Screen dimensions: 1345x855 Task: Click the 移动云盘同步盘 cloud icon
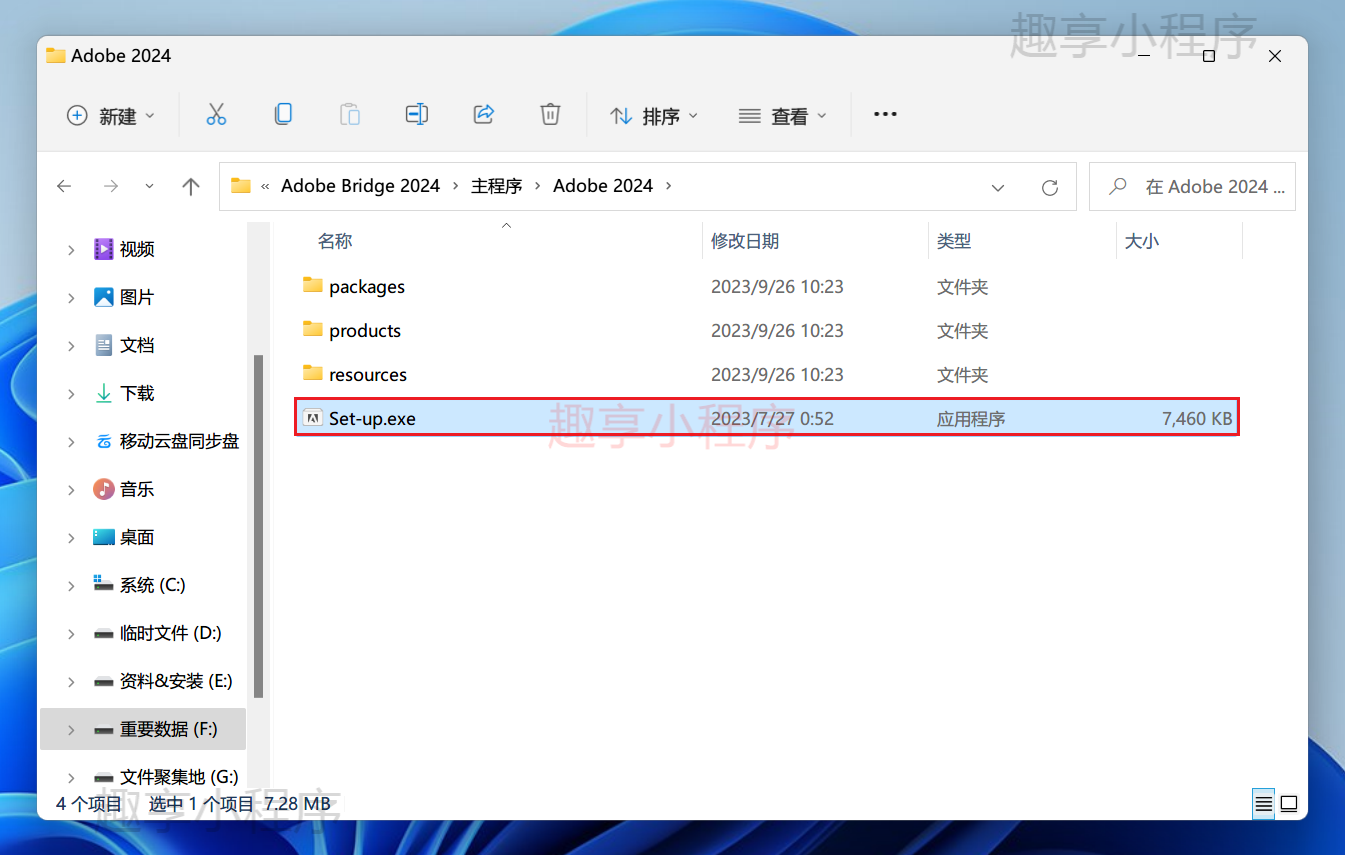pos(104,441)
